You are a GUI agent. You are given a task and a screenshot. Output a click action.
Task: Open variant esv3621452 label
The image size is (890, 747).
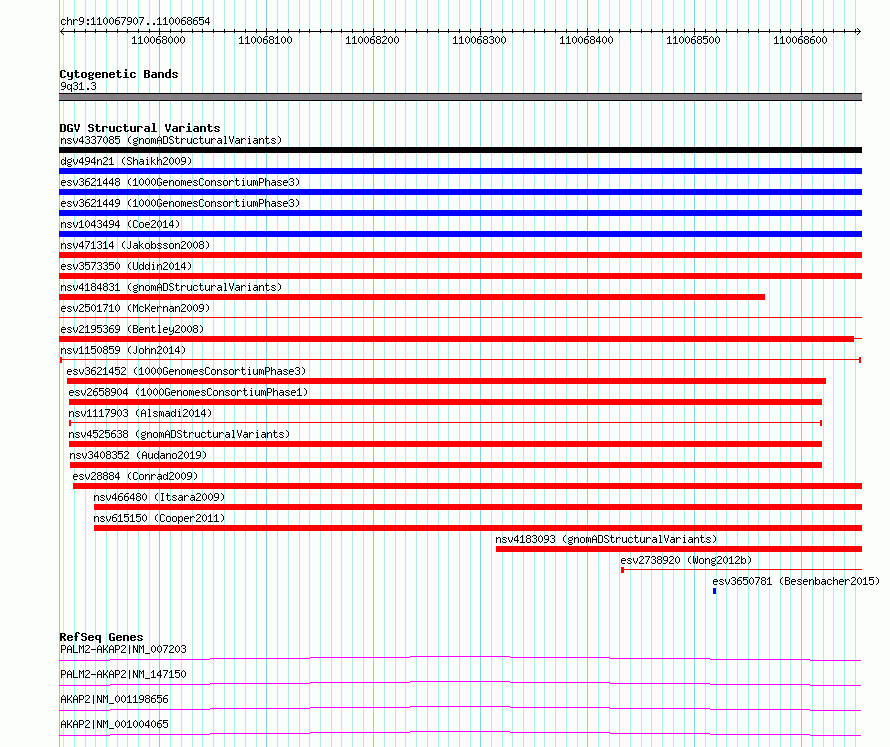pos(186,371)
